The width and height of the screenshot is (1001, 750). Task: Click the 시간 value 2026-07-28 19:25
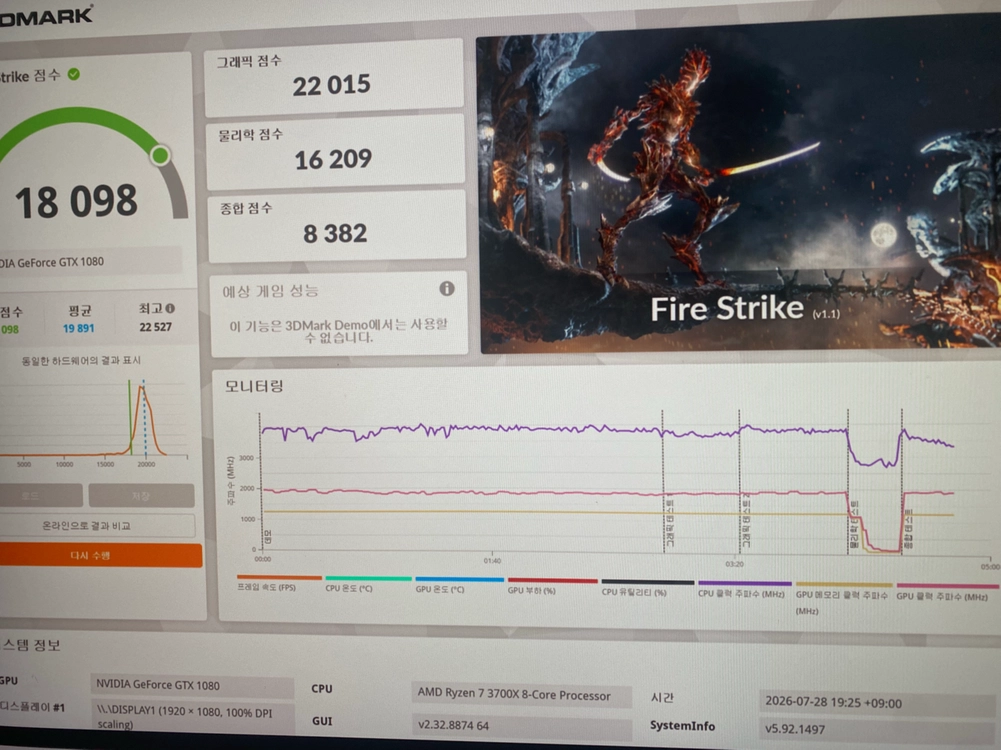(x=880, y=702)
